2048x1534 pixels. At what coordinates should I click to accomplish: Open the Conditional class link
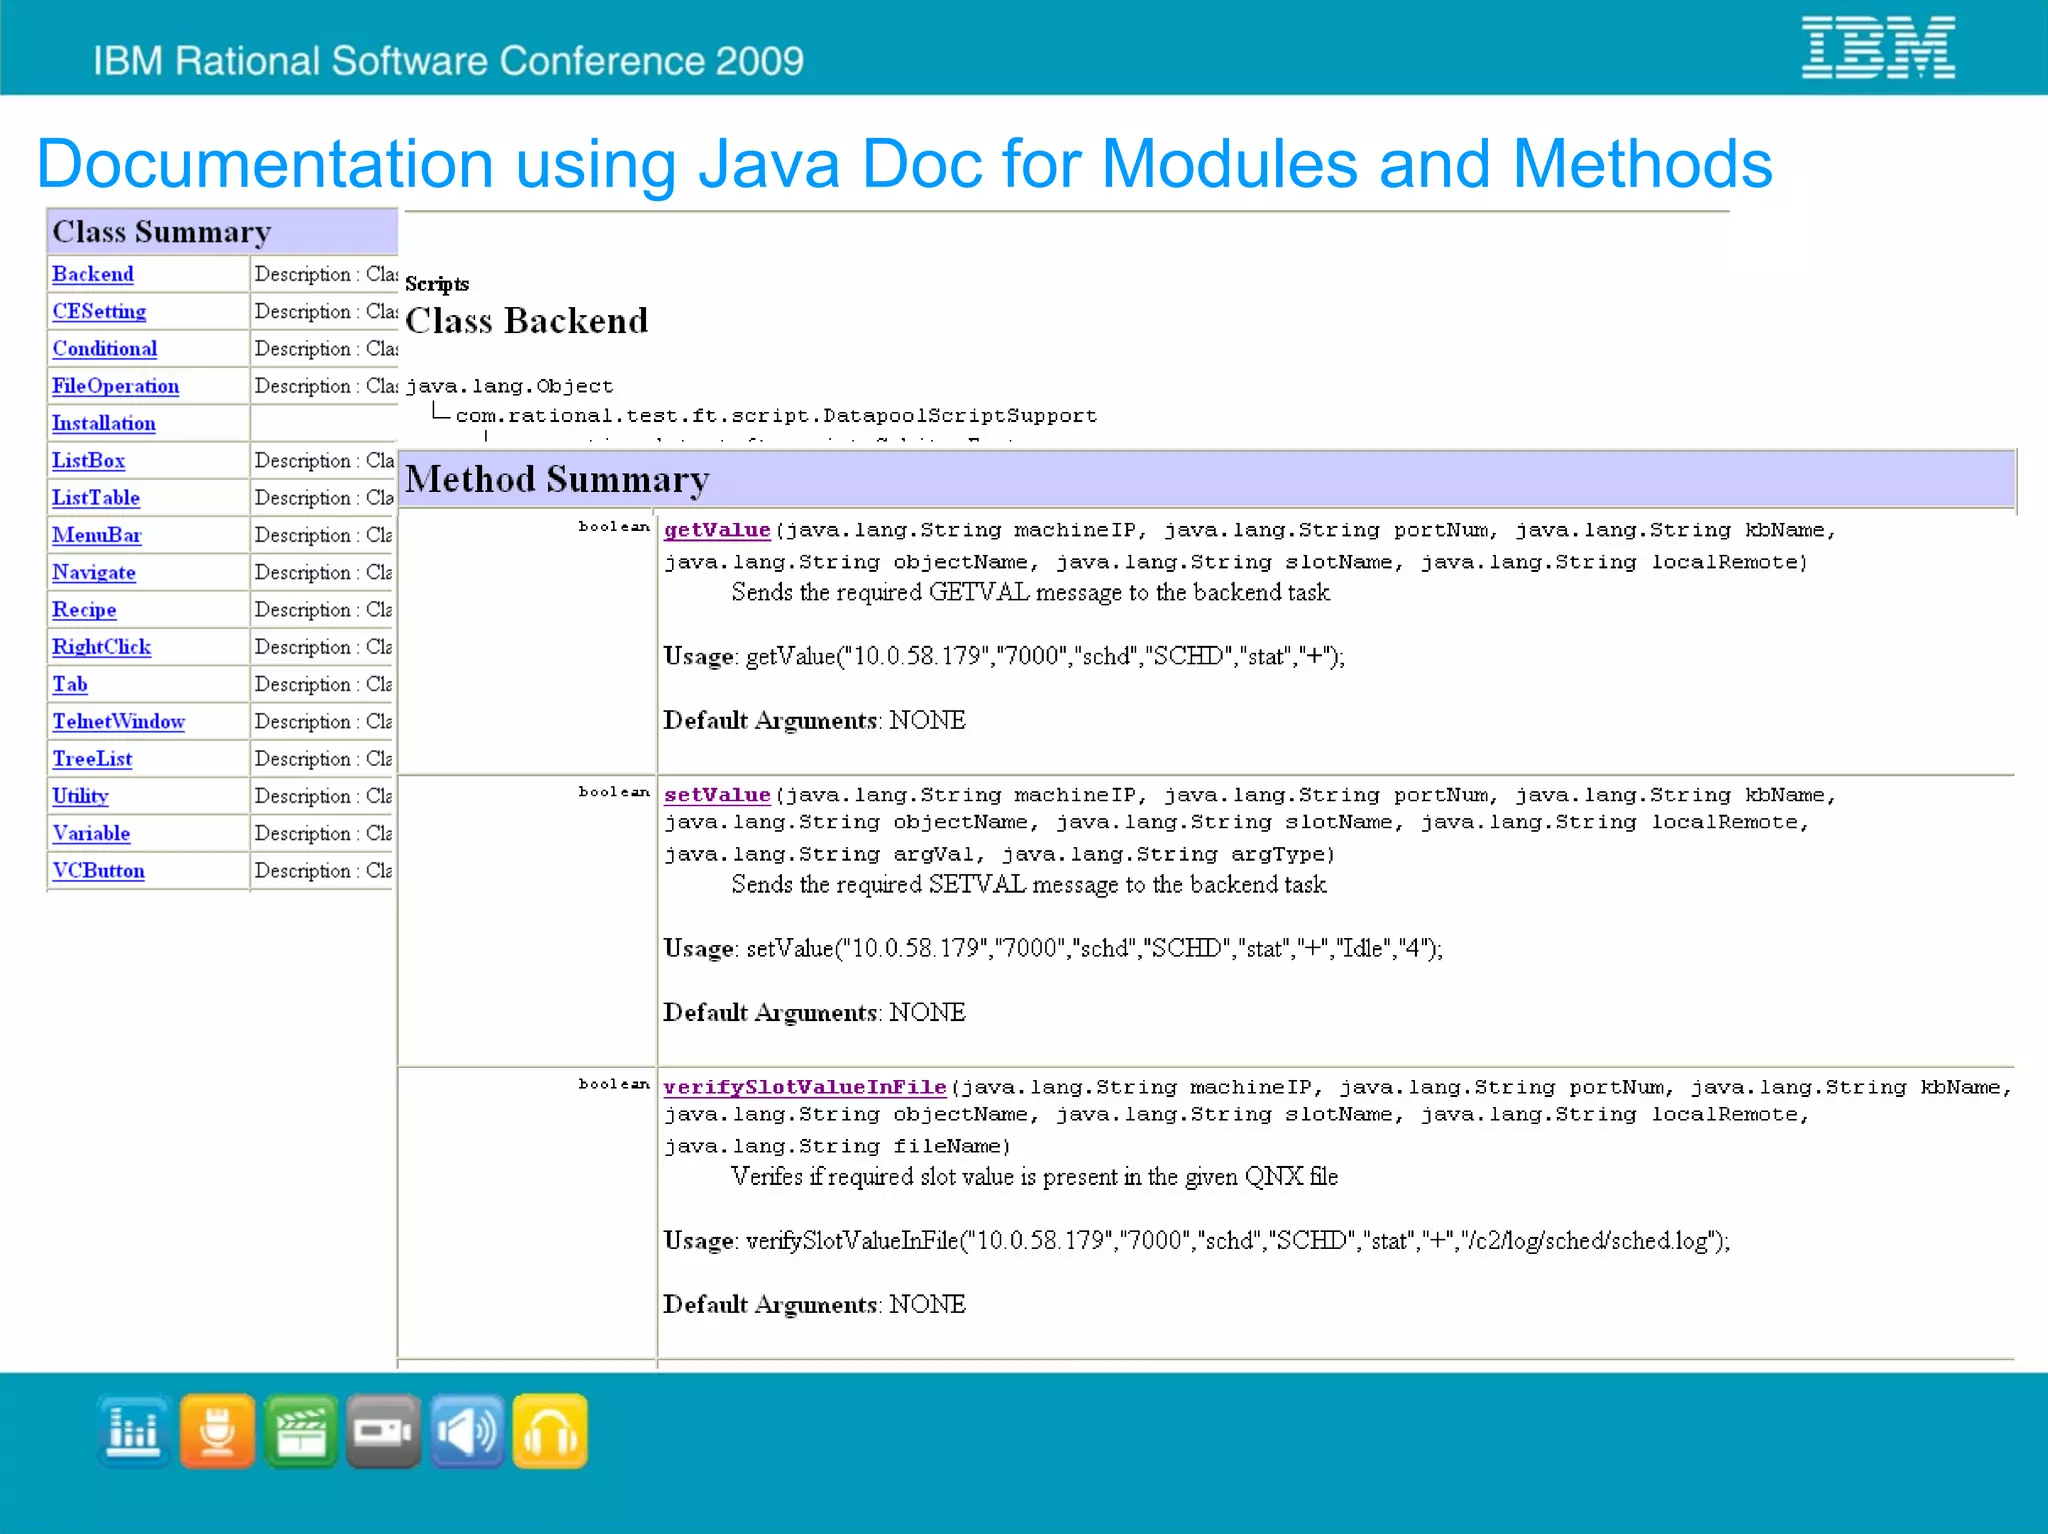105,349
